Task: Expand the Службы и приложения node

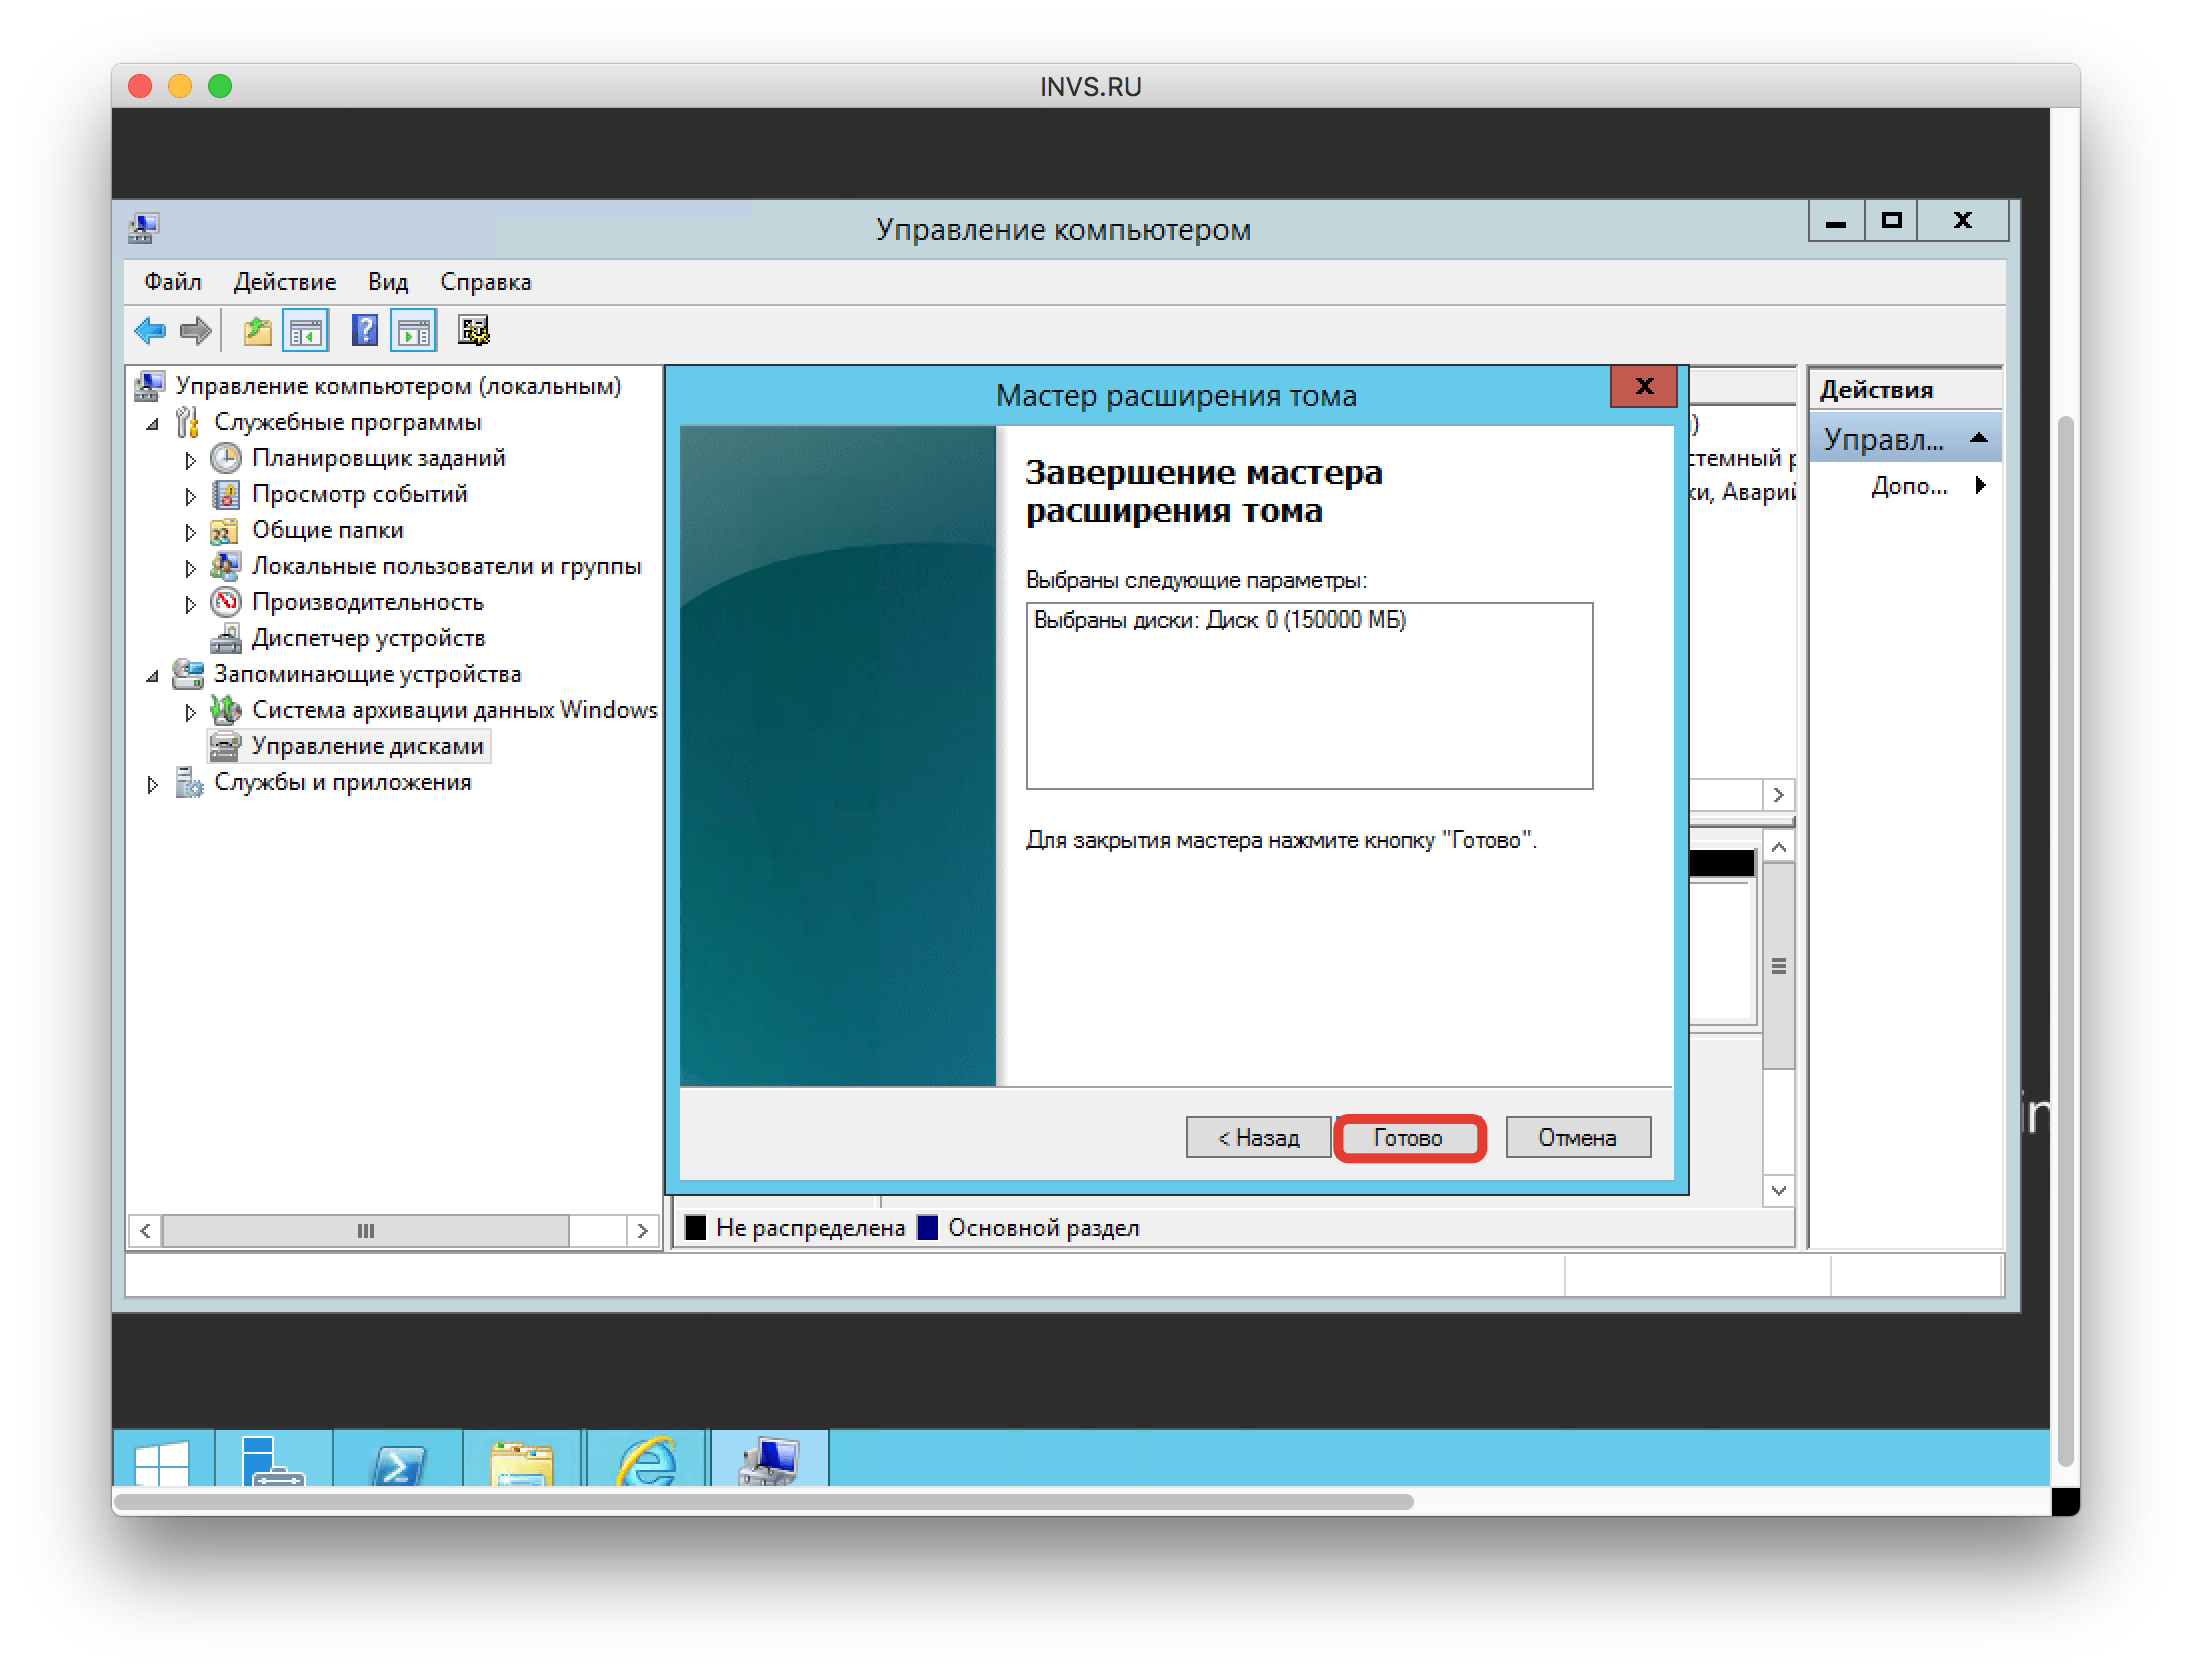Action: [152, 784]
